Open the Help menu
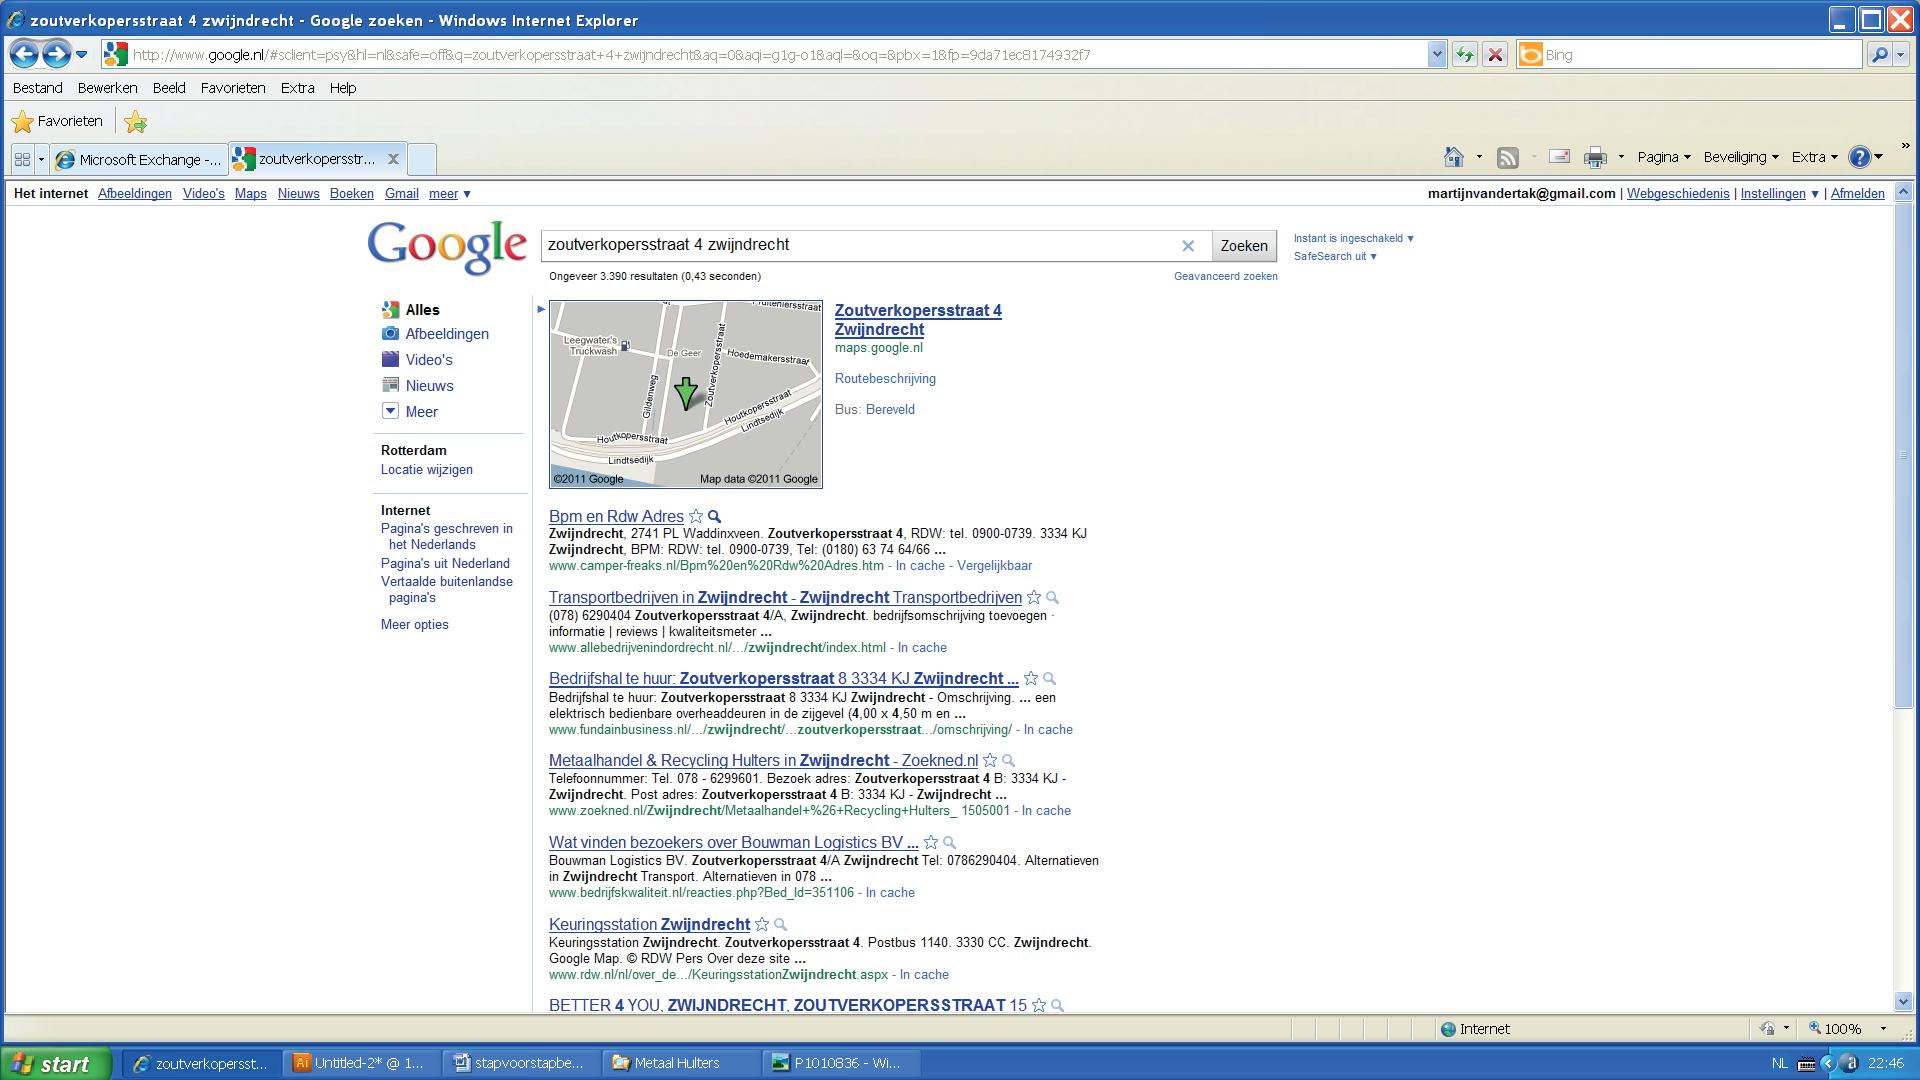 click(x=343, y=88)
